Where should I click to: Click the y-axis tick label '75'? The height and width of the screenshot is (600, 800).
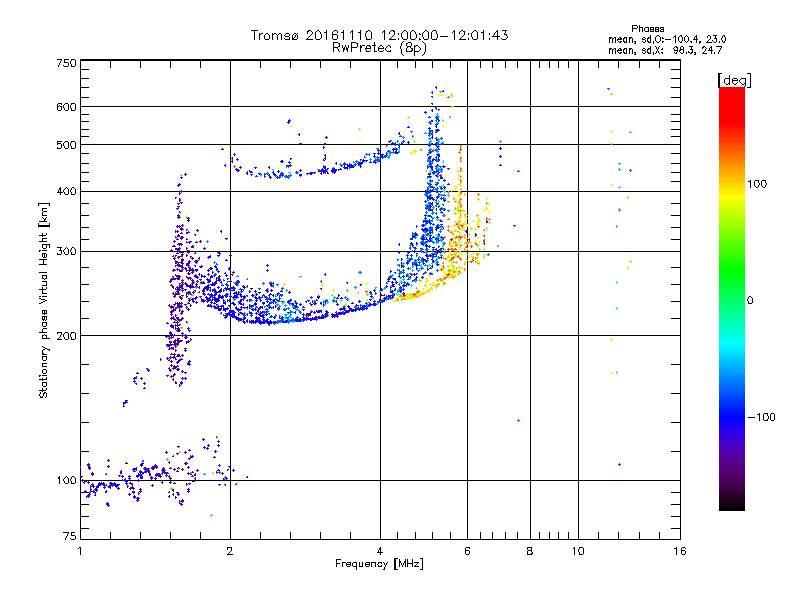(70, 536)
